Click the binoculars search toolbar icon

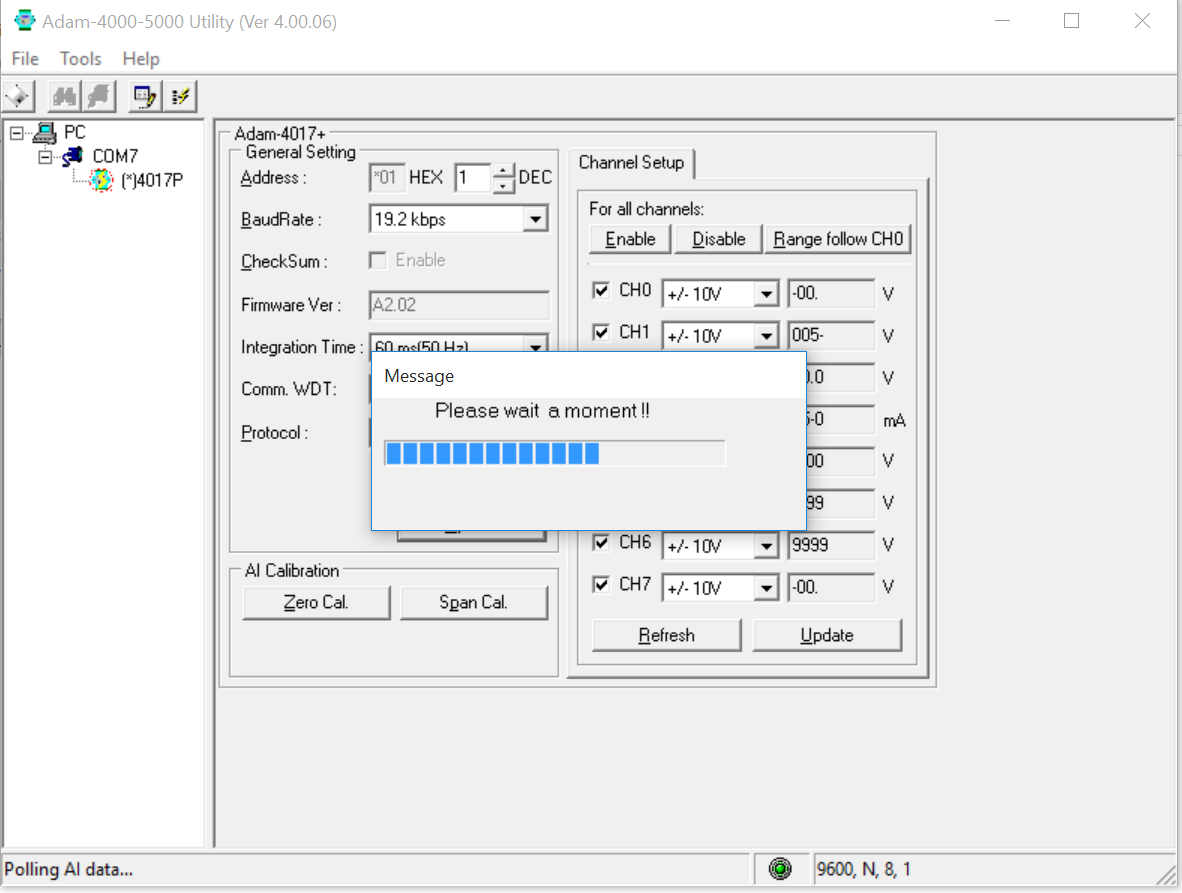click(64, 96)
